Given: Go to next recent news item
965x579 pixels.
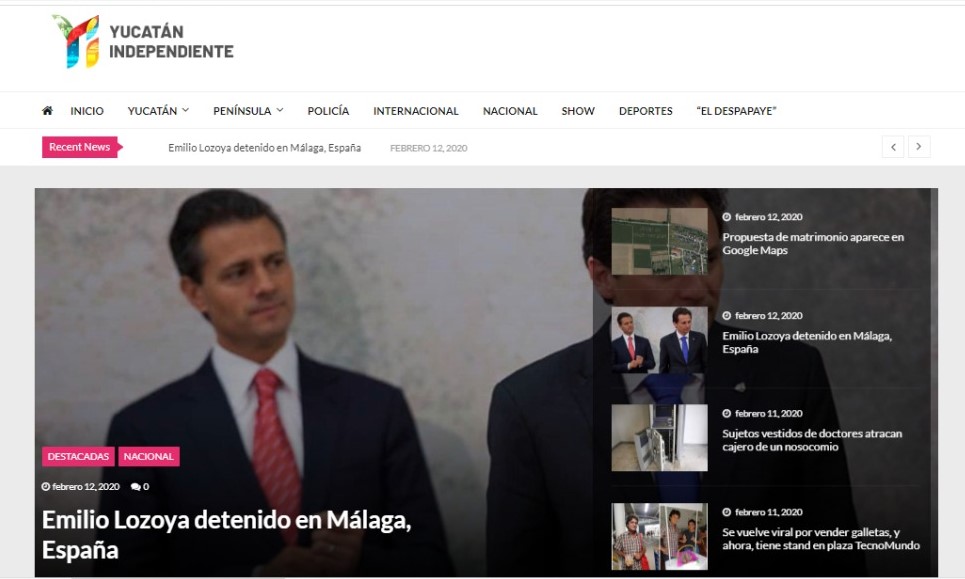Looking at the screenshot, I should pyautogui.click(x=919, y=147).
